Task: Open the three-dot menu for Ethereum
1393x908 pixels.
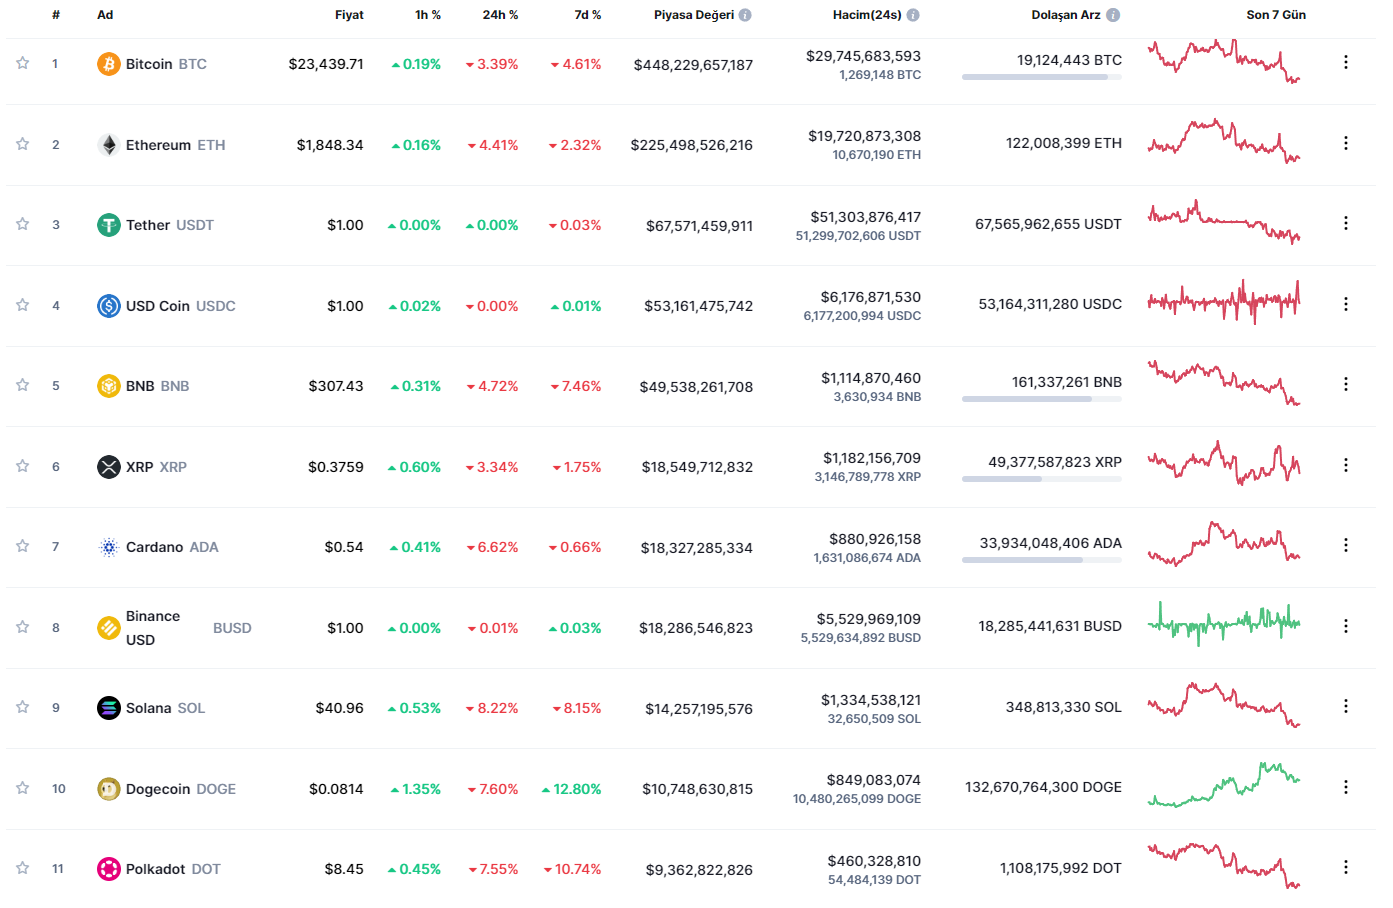Action: point(1346,143)
